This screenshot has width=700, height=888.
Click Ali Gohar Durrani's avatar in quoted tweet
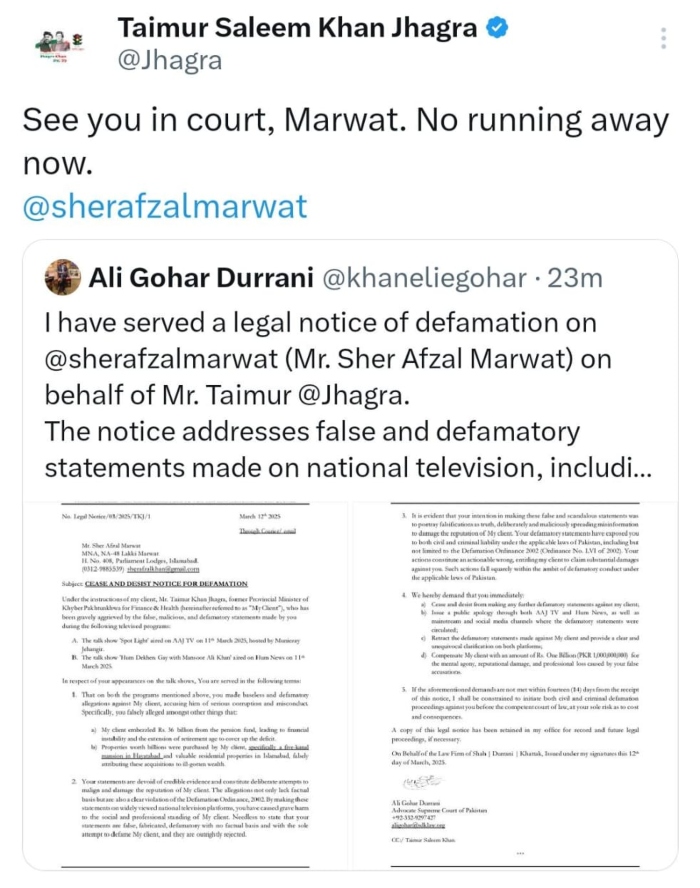click(x=63, y=277)
